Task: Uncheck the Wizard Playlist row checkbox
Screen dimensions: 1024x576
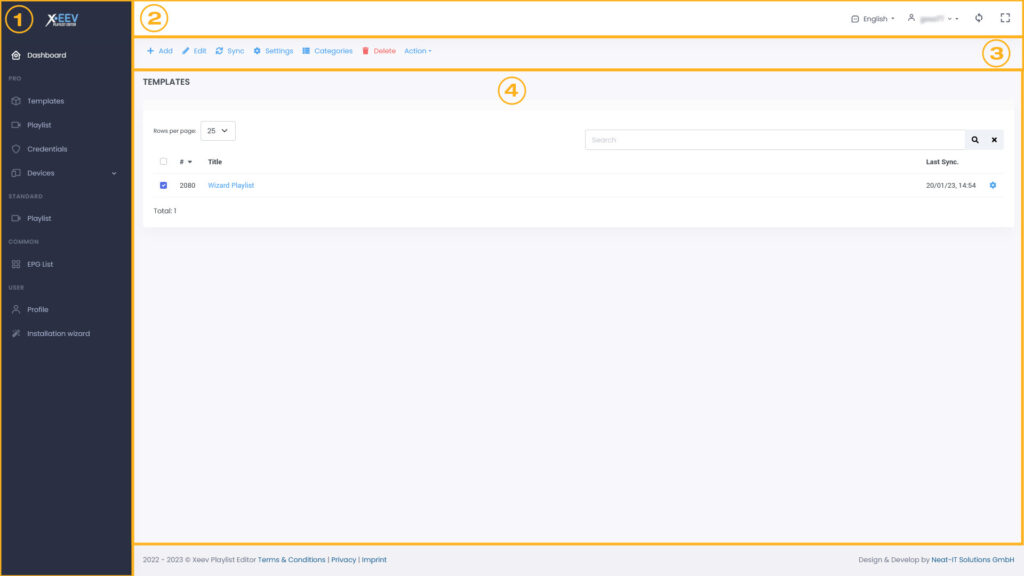Action: (x=164, y=185)
